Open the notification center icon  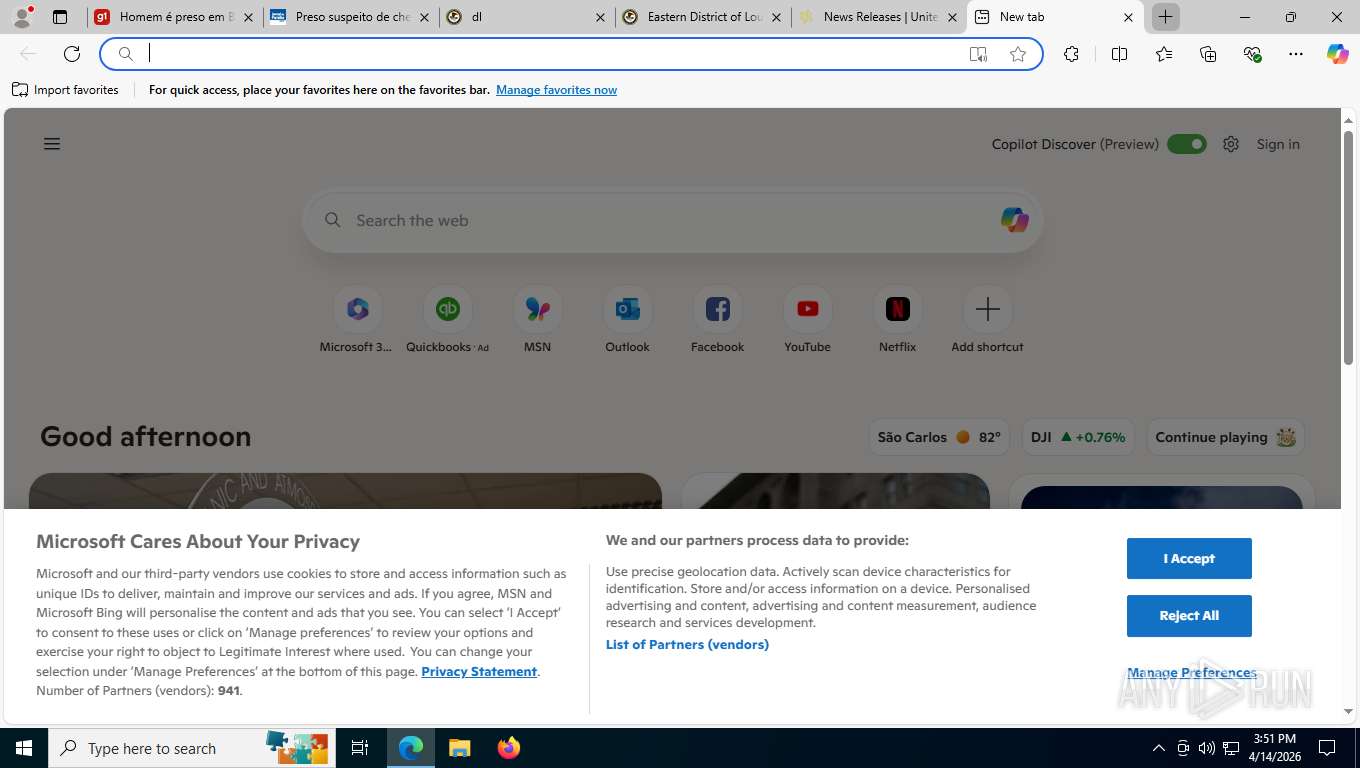pyautogui.click(x=1327, y=748)
